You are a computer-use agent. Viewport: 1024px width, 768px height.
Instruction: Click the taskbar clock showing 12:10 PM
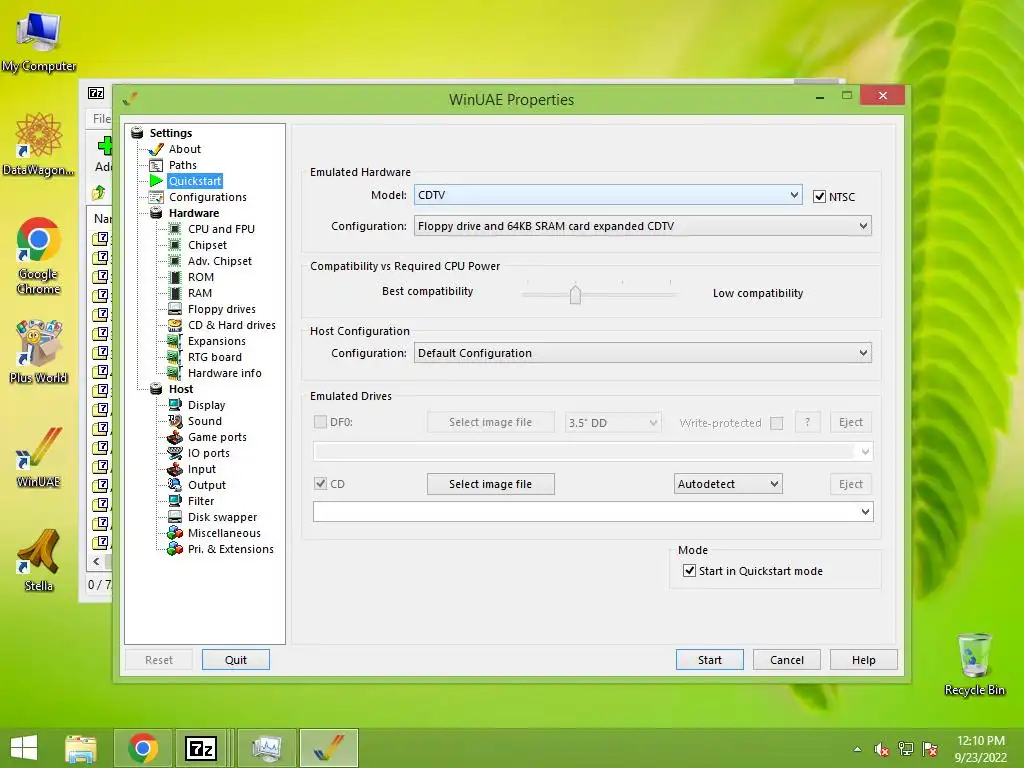click(x=980, y=748)
